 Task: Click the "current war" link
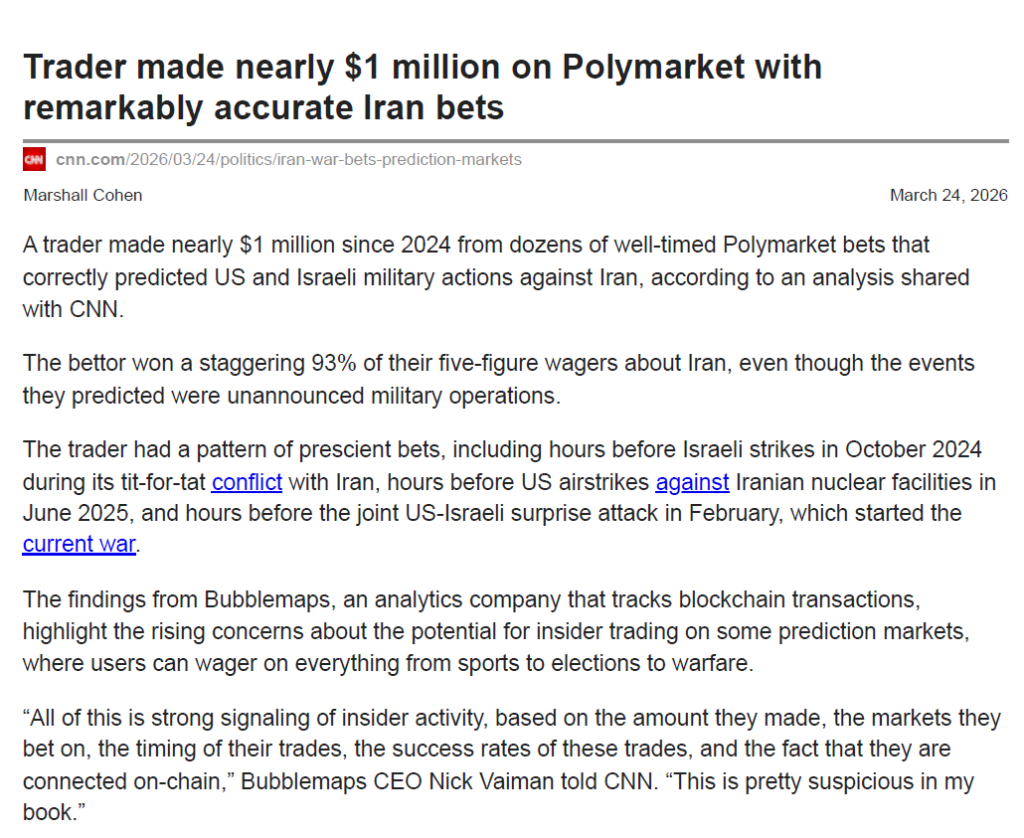79,546
